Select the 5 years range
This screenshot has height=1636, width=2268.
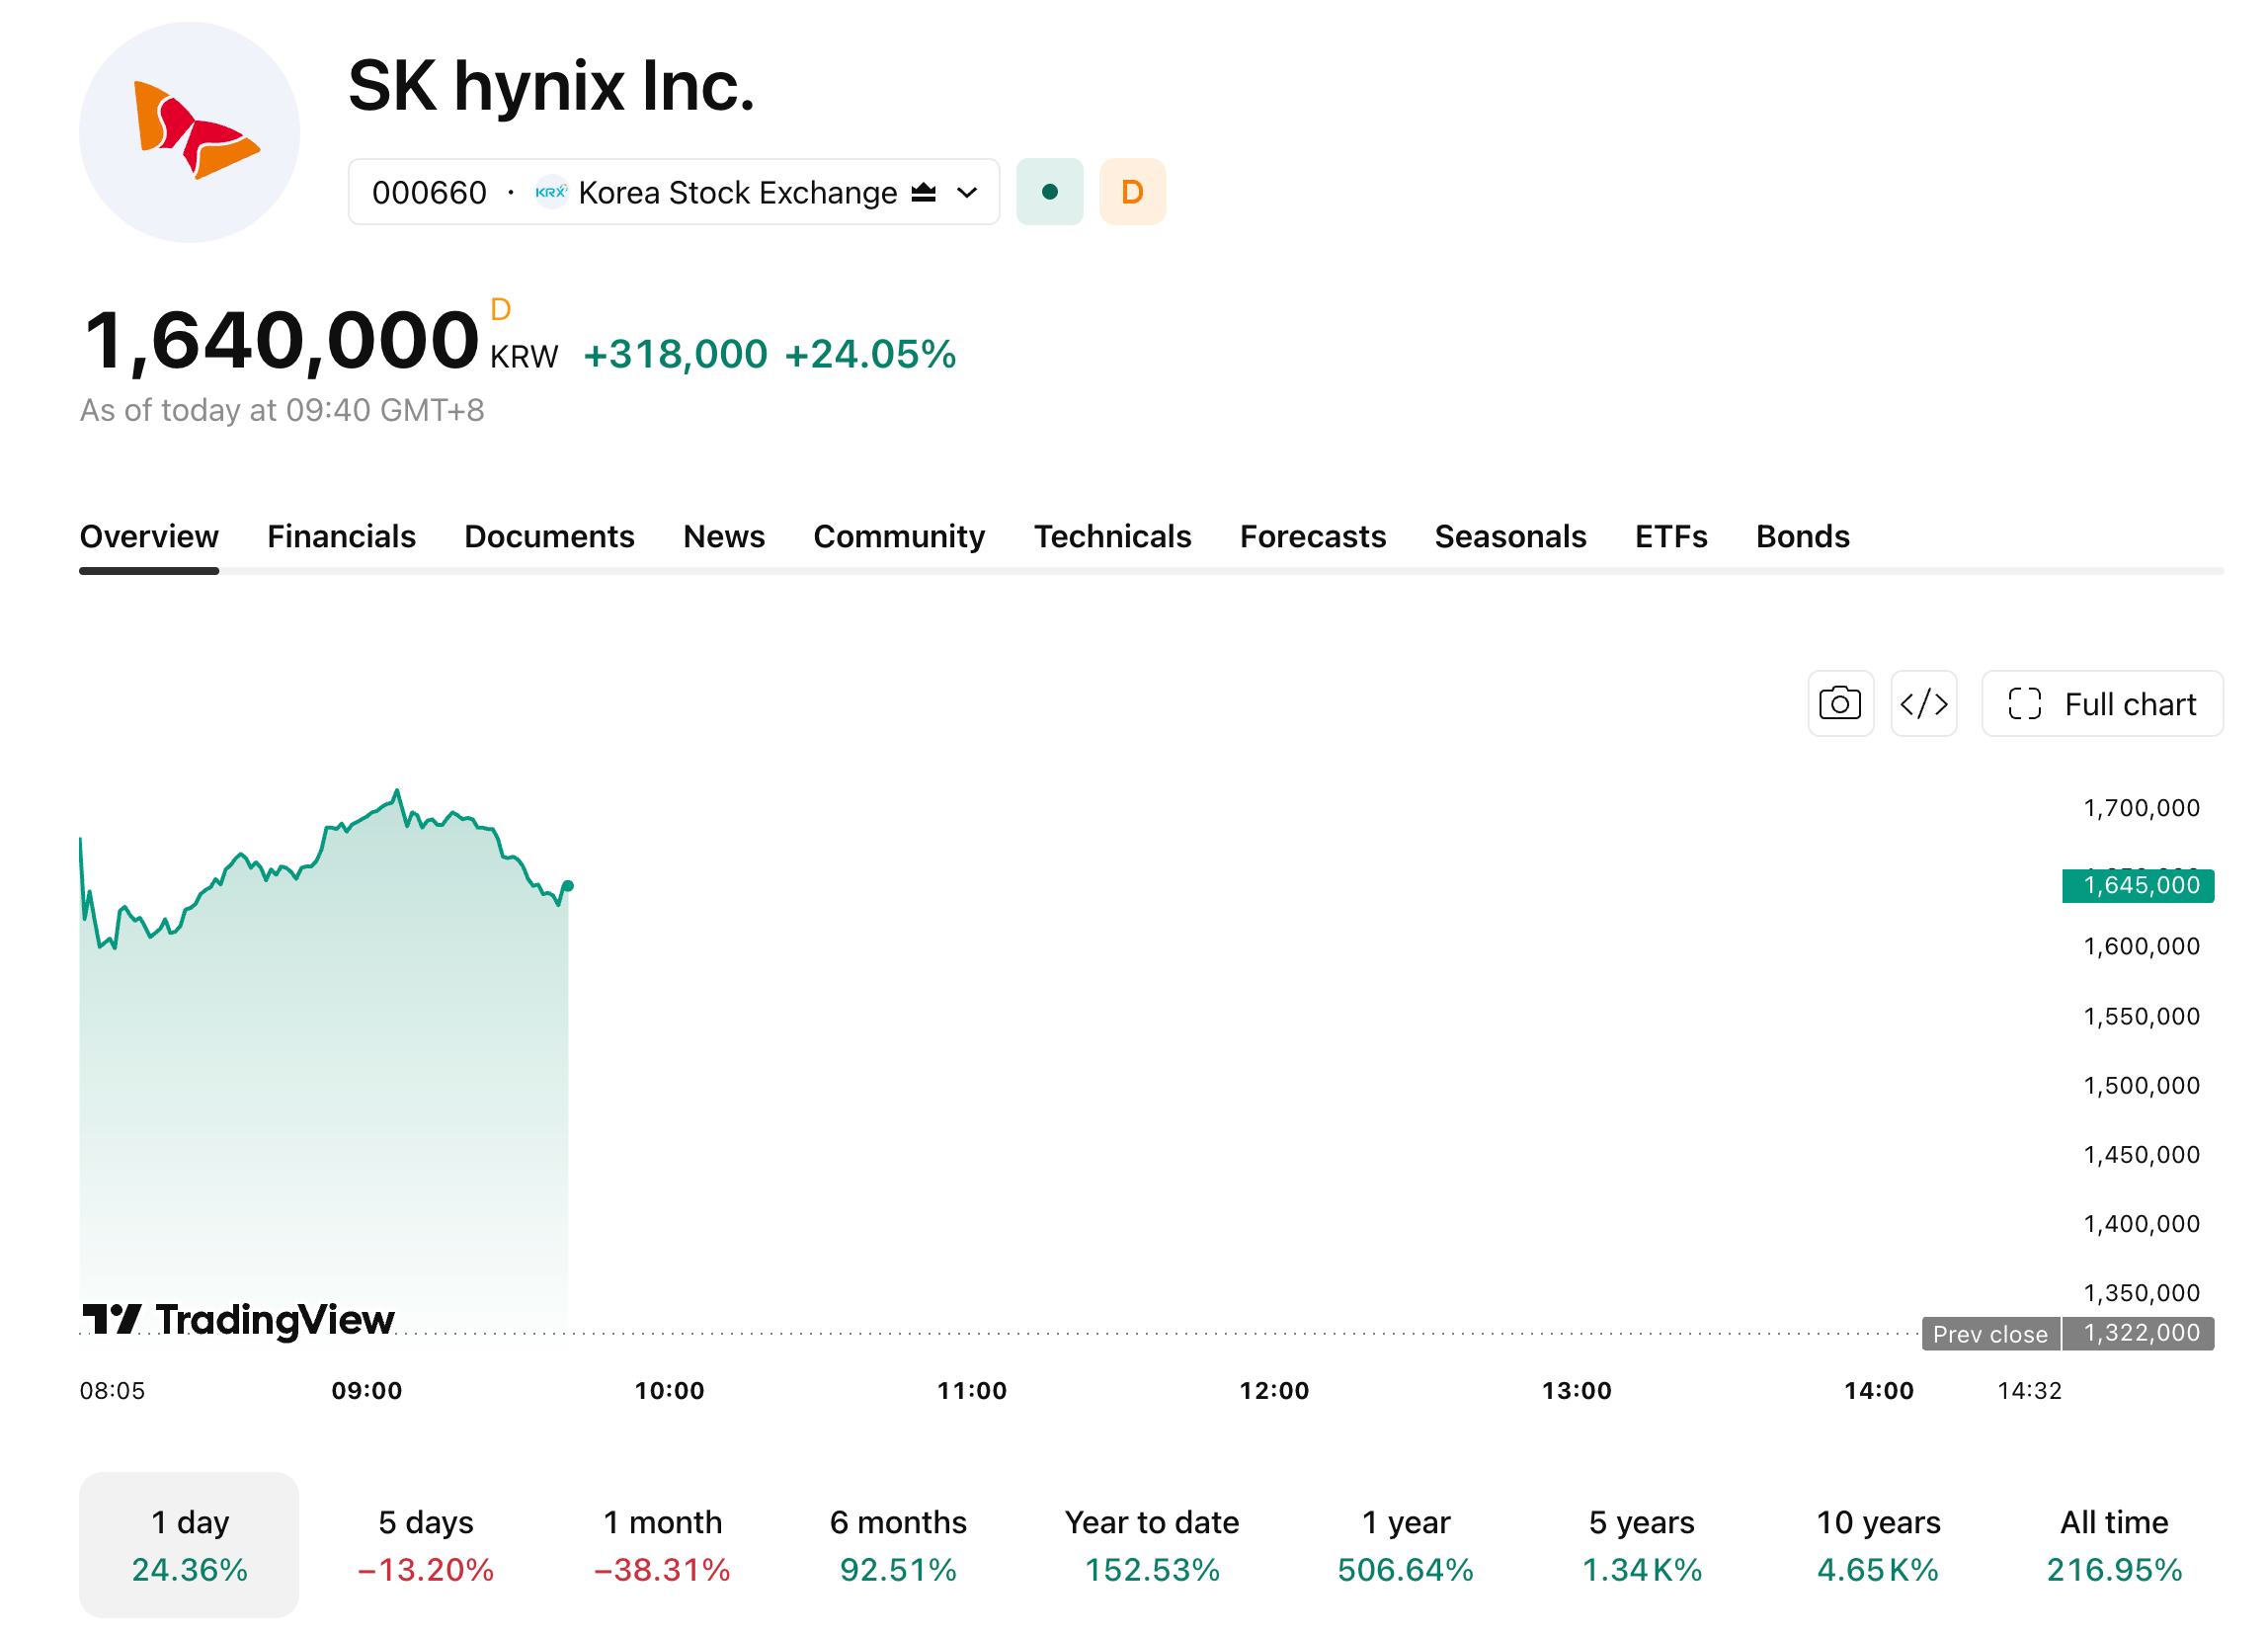(1641, 1544)
